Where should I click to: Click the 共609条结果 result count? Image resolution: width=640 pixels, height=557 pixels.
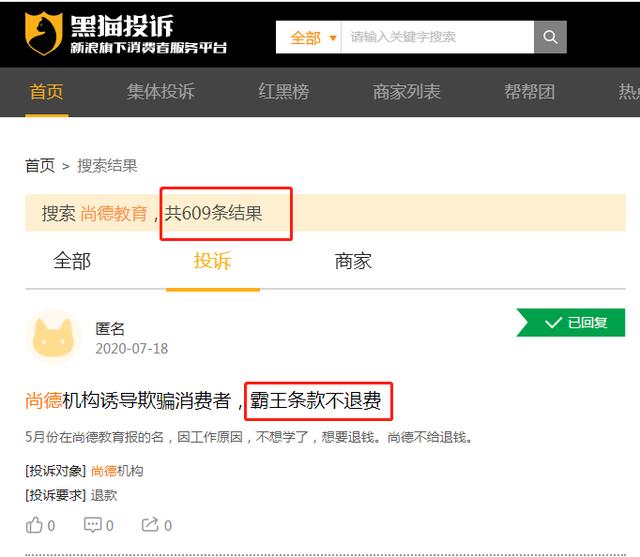(213, 213)
